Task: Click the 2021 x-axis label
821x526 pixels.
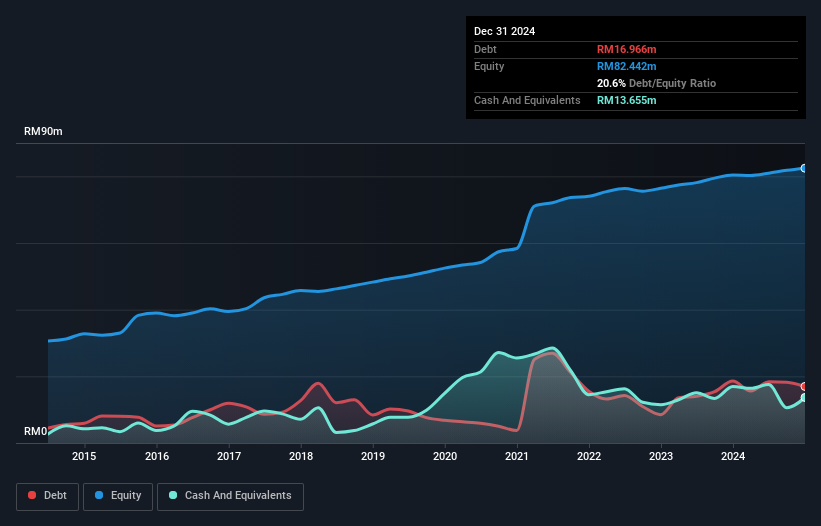Action: [x=517, y=456]
